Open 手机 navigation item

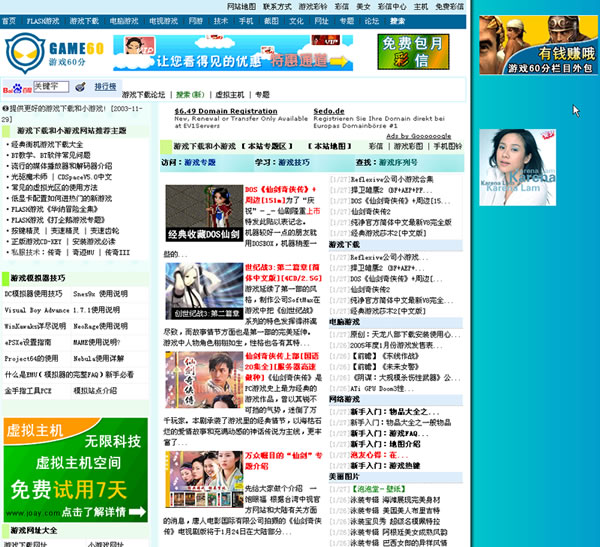(246, 21)
